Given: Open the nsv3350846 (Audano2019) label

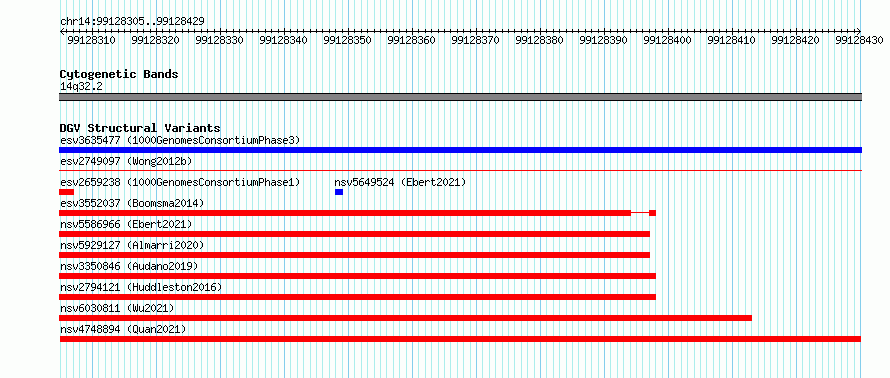Looking at the screenshot, I should pos(129,266).
